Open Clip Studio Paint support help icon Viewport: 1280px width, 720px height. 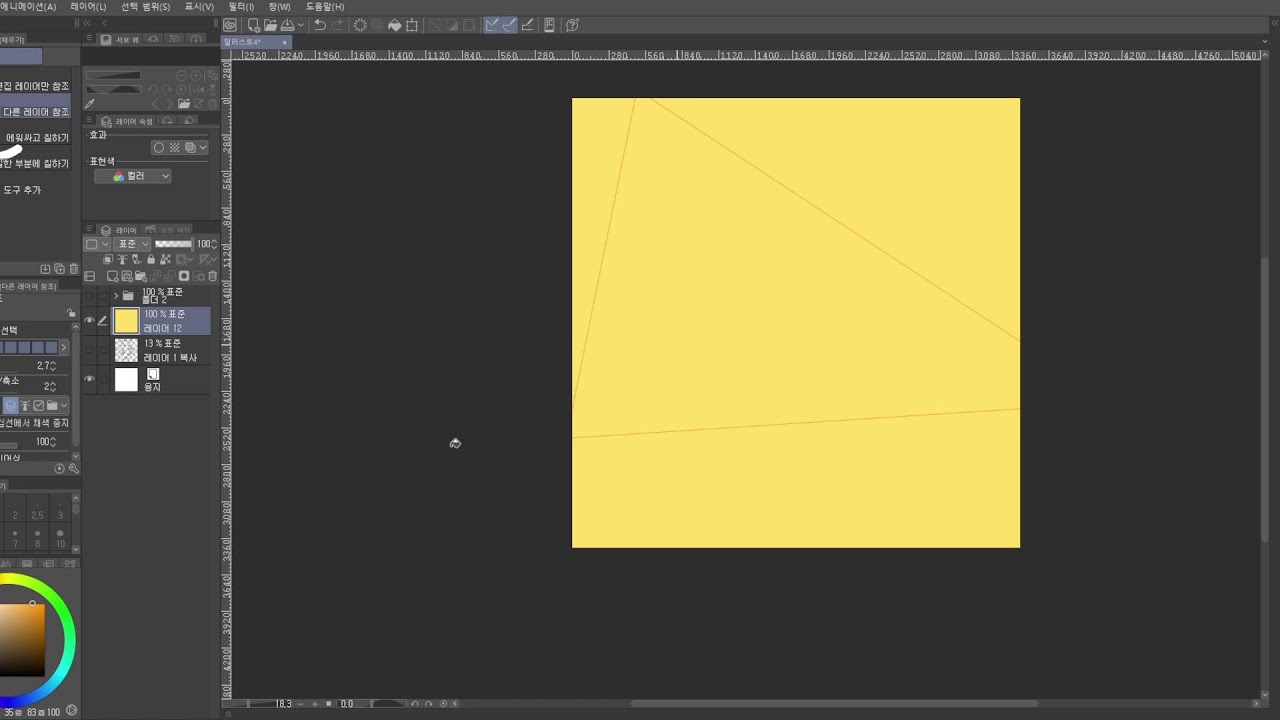573,25
